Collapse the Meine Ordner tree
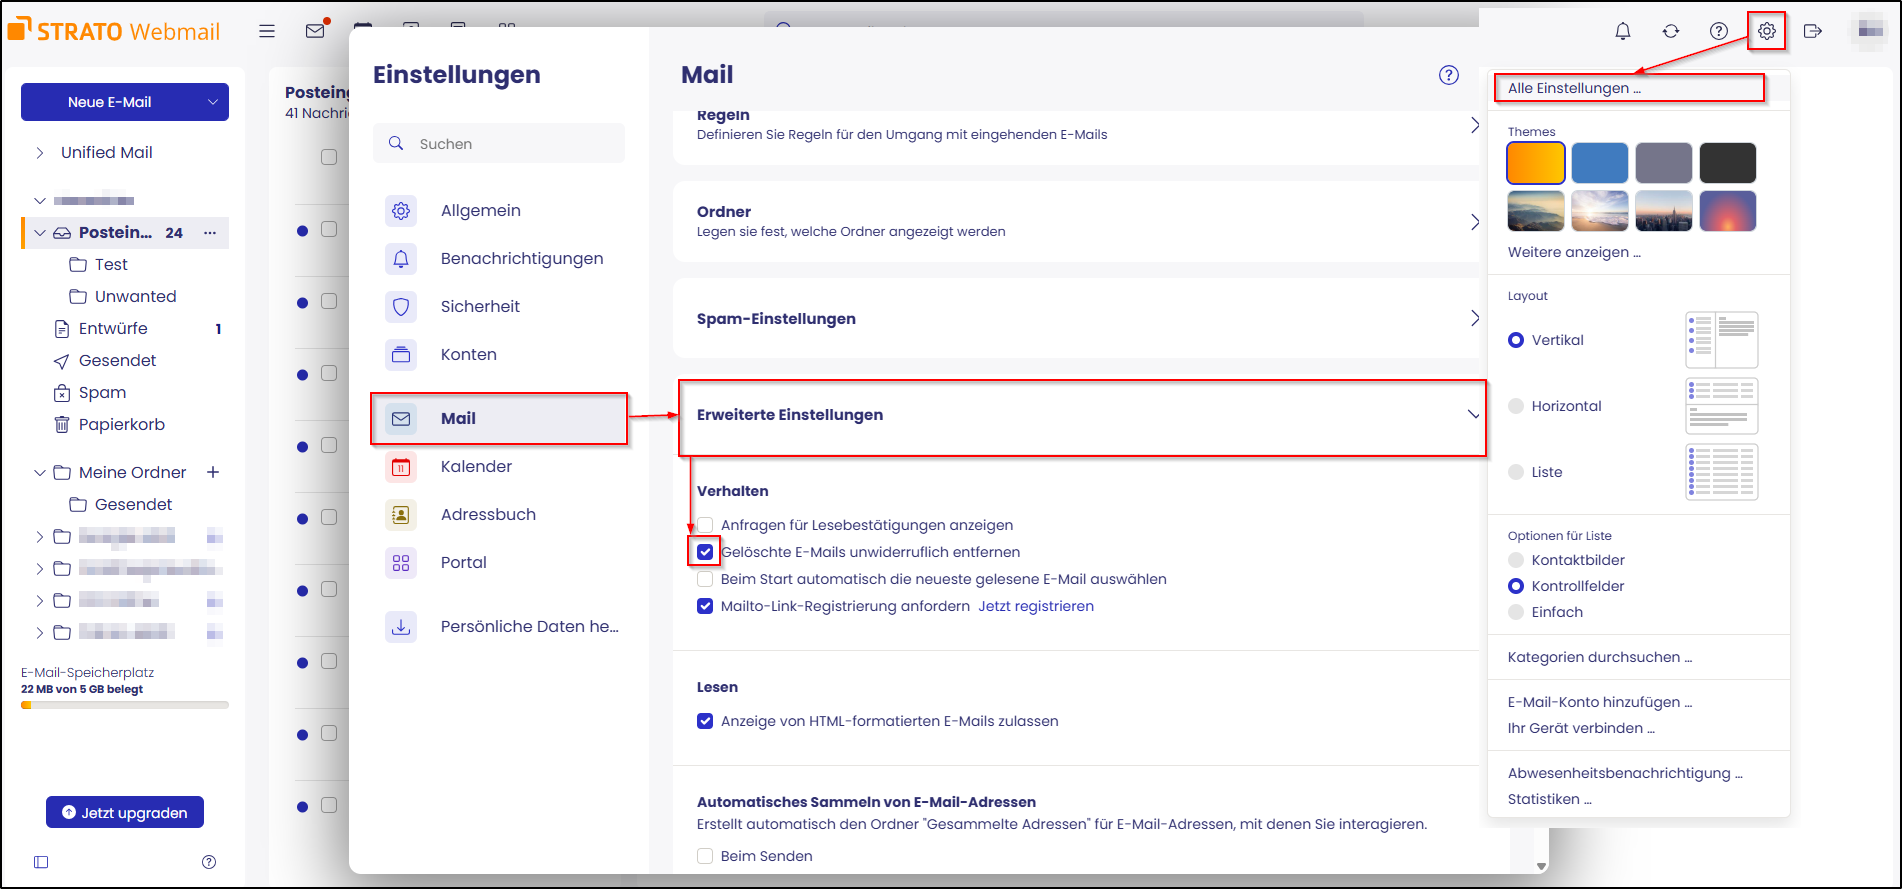Image resolution: width=1902 pixels, height=889 pixels. (x=40, y=472)
